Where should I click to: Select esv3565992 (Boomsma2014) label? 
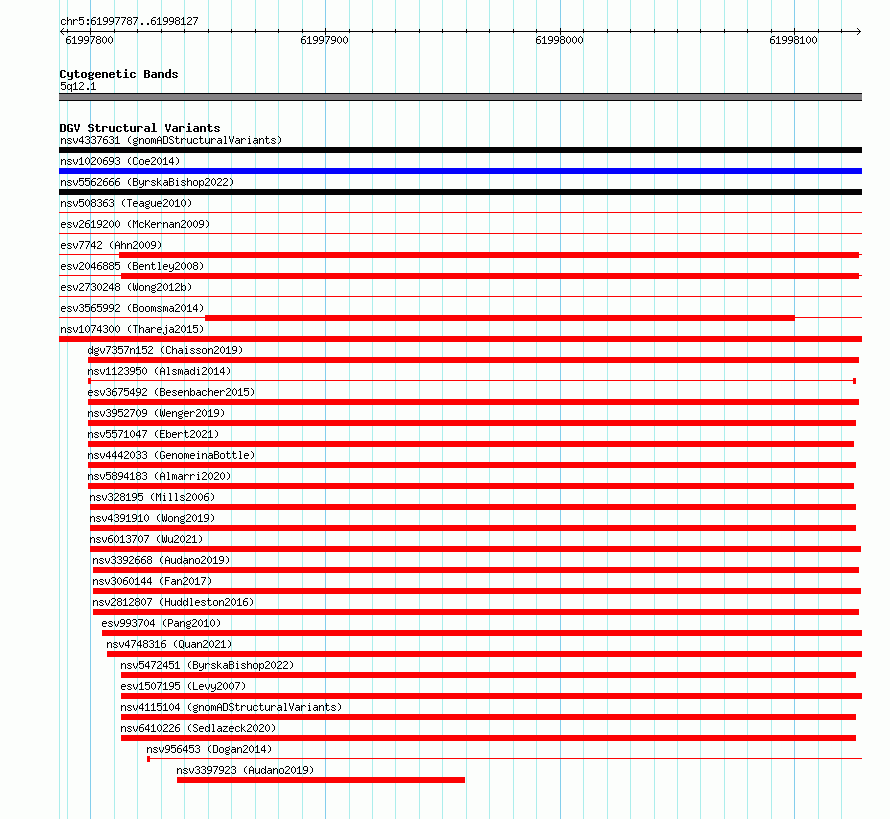pos(132,308)
